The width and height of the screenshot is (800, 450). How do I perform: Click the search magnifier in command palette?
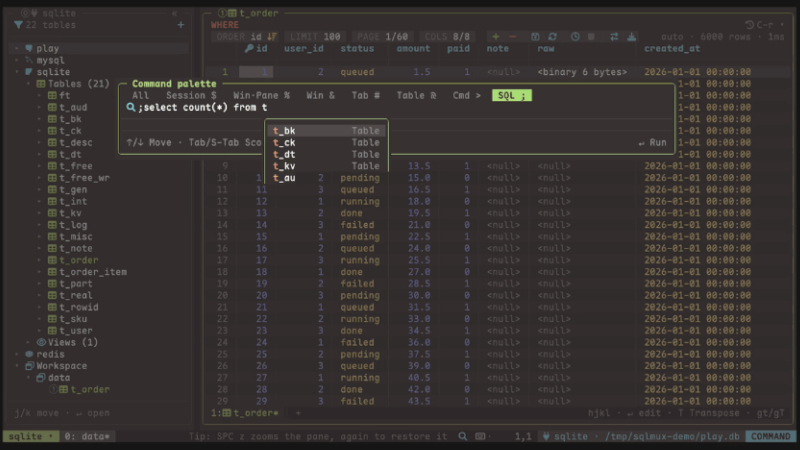131,107
